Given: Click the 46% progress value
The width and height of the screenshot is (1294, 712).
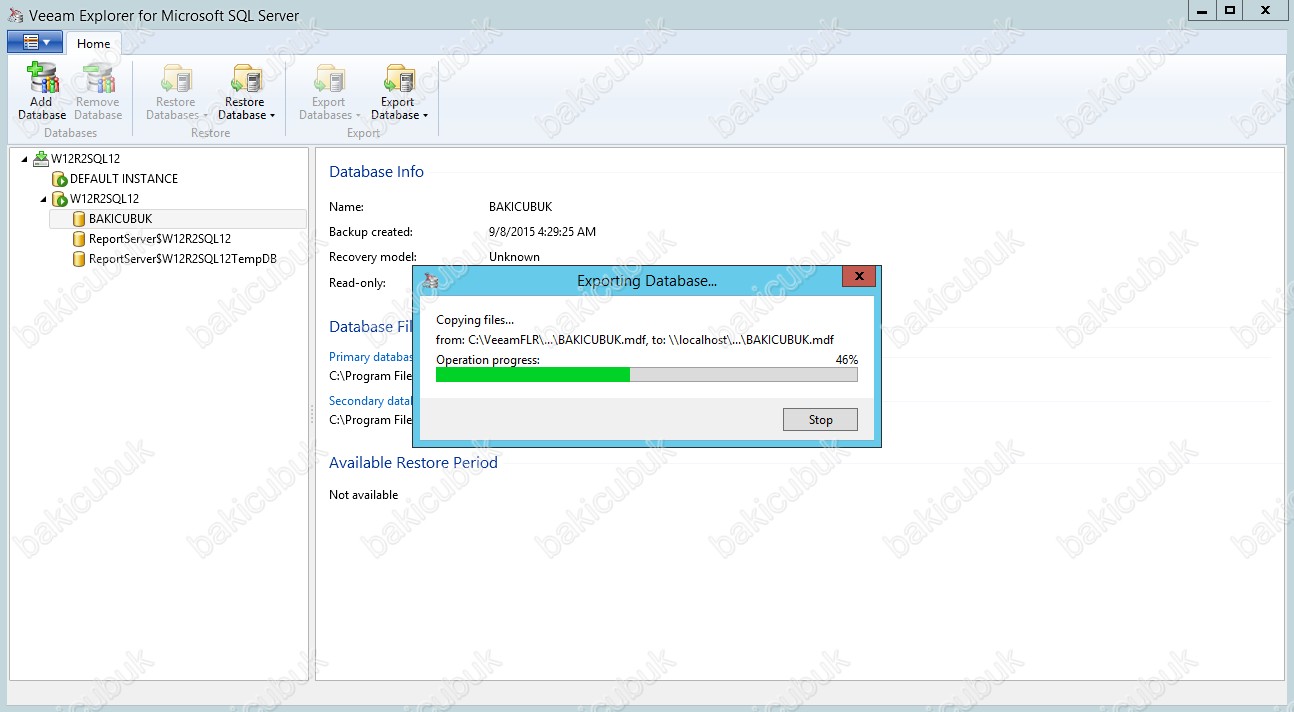Looking at the screenshot, I should (846, 360).
